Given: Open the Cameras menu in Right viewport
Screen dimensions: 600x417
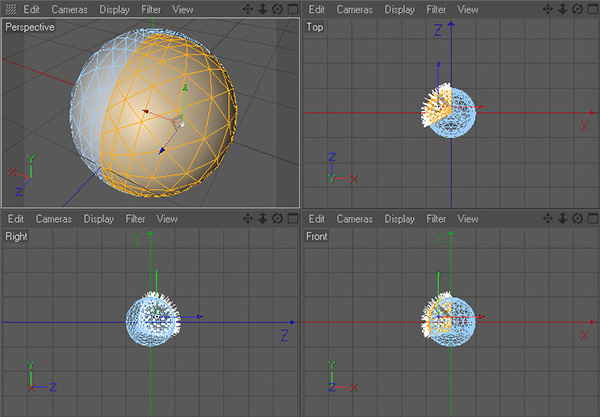Looking at the screenshot, I should (x=54, y=218).
